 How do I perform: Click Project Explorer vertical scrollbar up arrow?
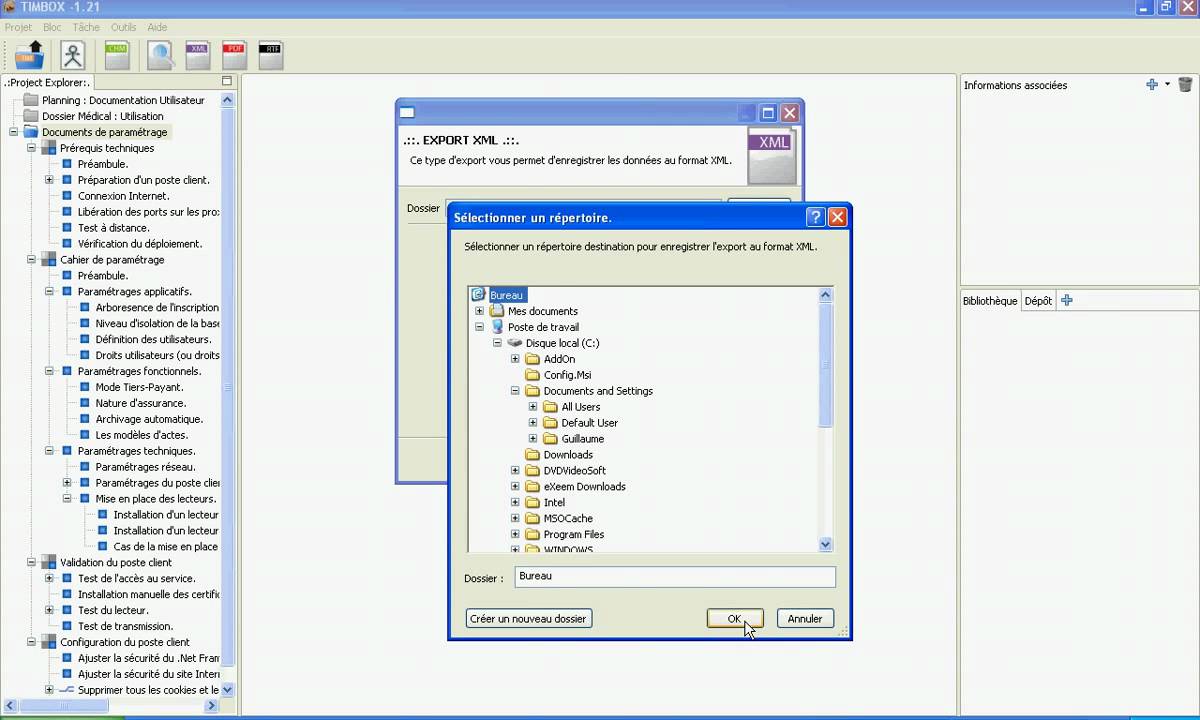tap(228, 100)
